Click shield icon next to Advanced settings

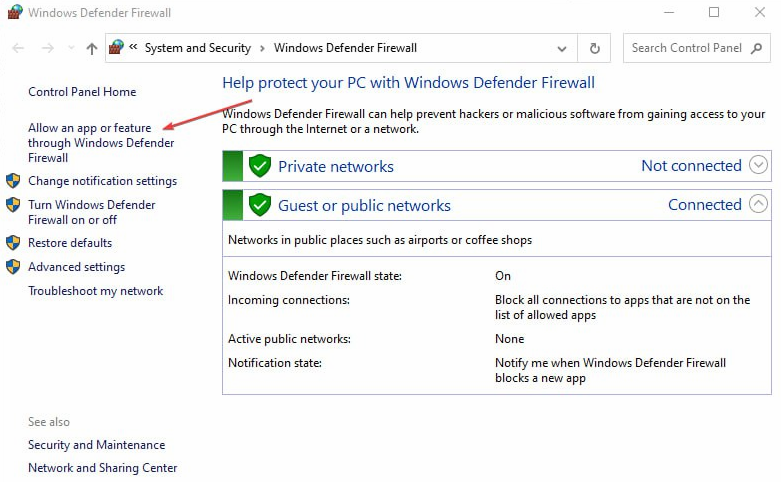tap(13, 267)
